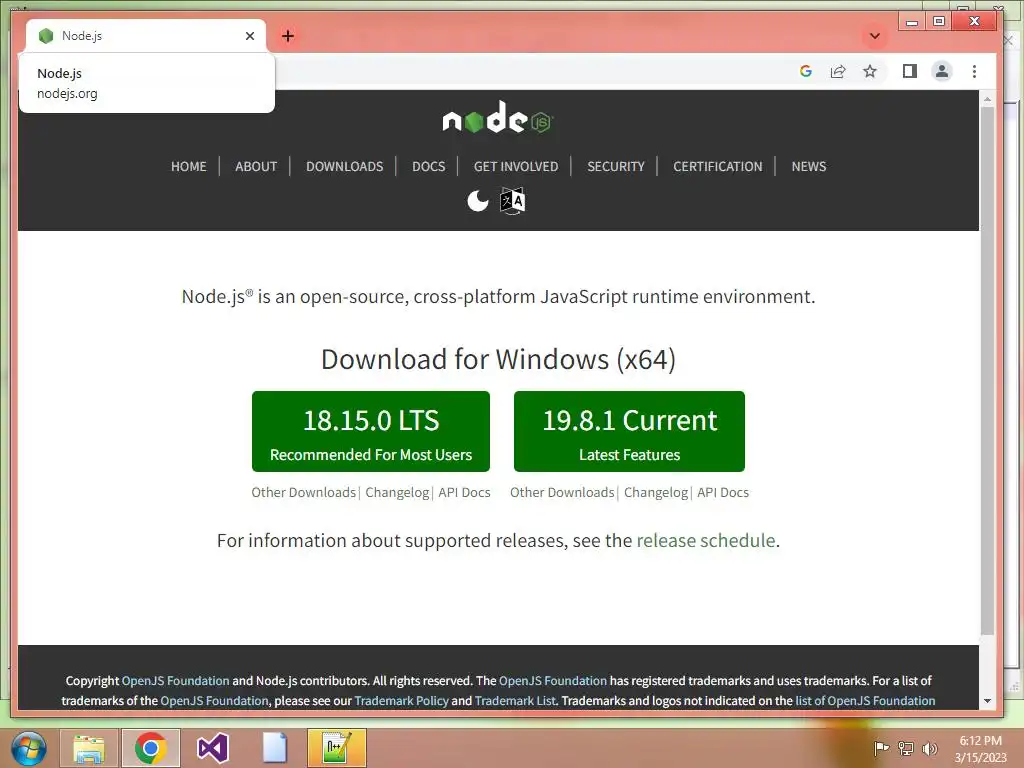Open the Trademark List link

pyautogui.click(x=515, y=701)
